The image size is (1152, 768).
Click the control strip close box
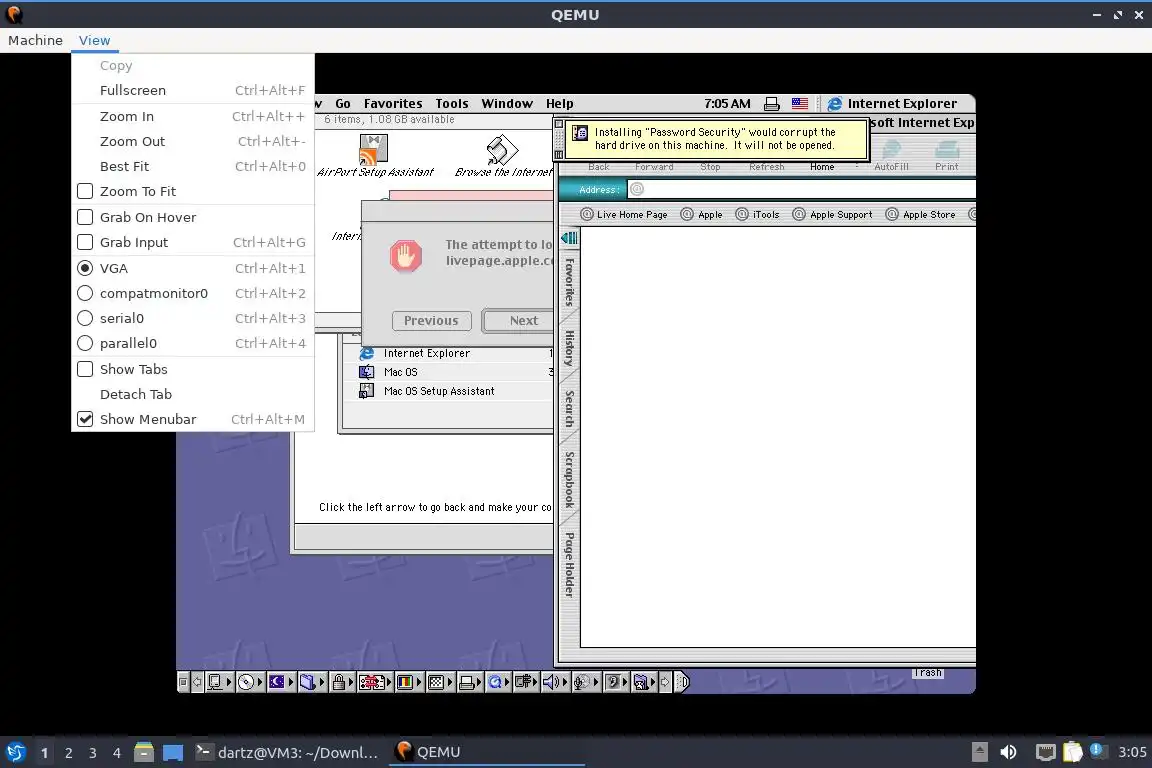coord(183,682)
